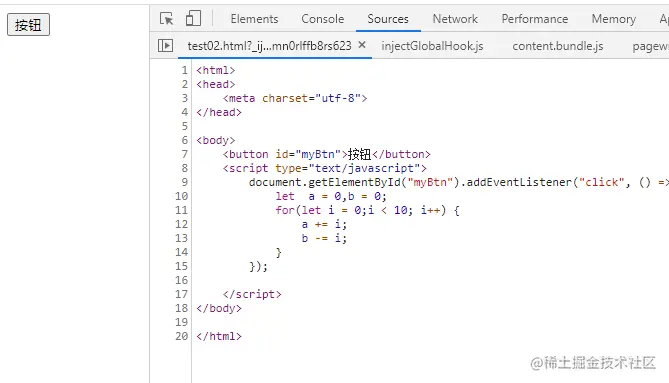Screen dimensions: 669x383
Task: Set breakpoint on line number 12
Action: click(181, 224)
